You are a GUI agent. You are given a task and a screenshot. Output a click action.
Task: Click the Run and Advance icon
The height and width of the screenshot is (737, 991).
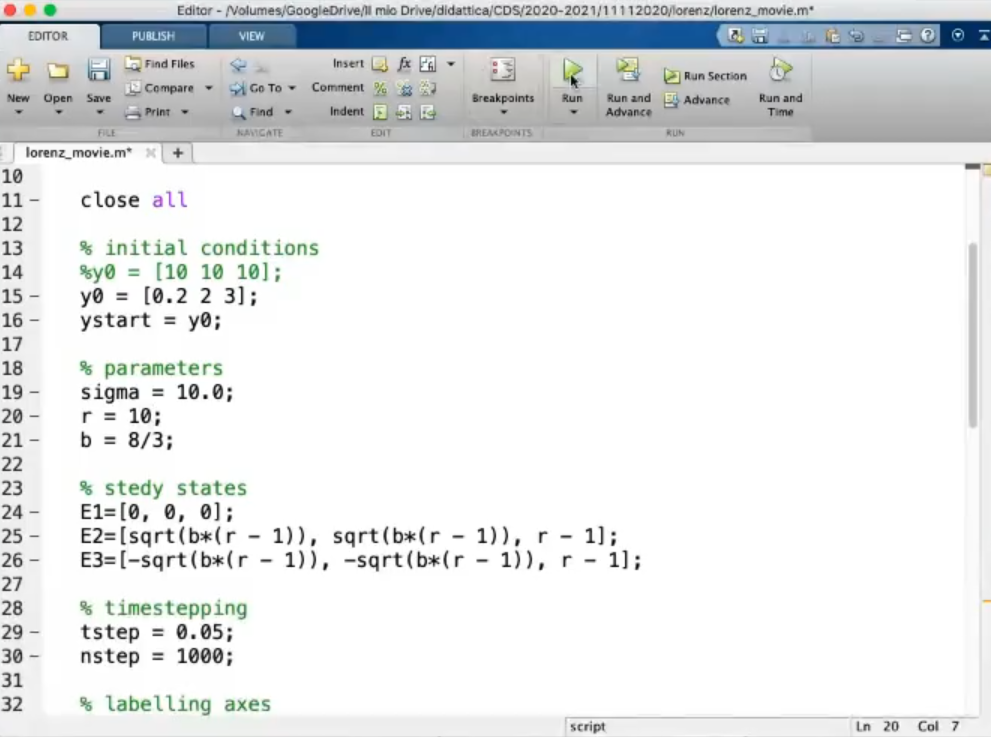628,70
